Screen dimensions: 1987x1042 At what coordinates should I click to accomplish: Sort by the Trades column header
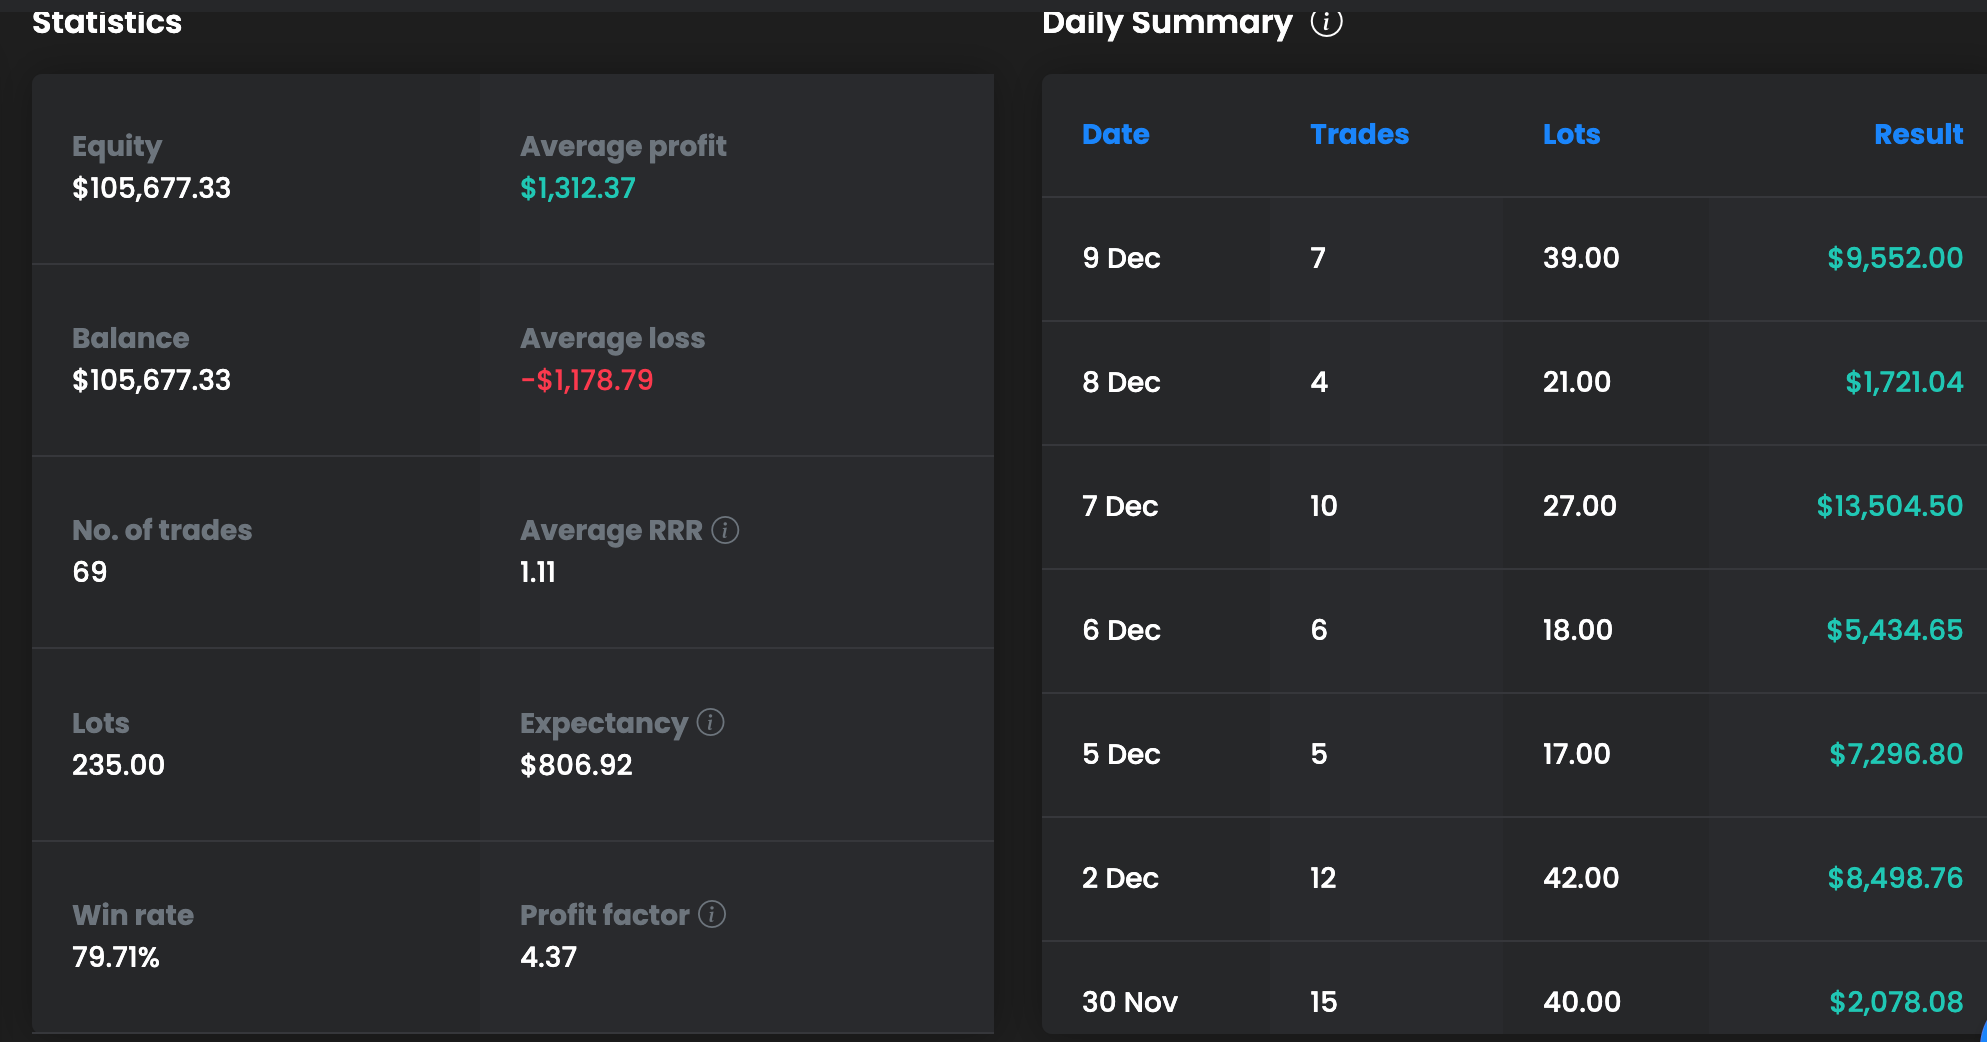point(1359,134)
